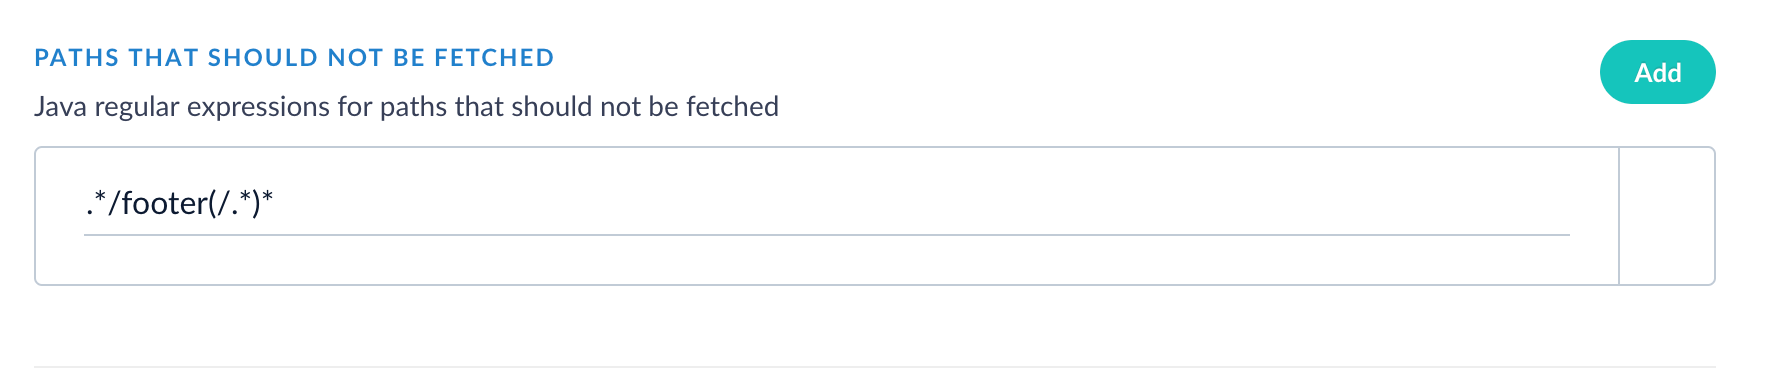Viewport: 1777px width, 372px height.
Task: Click the trailing (/.*)* group in the field
Action: point(240,204)
